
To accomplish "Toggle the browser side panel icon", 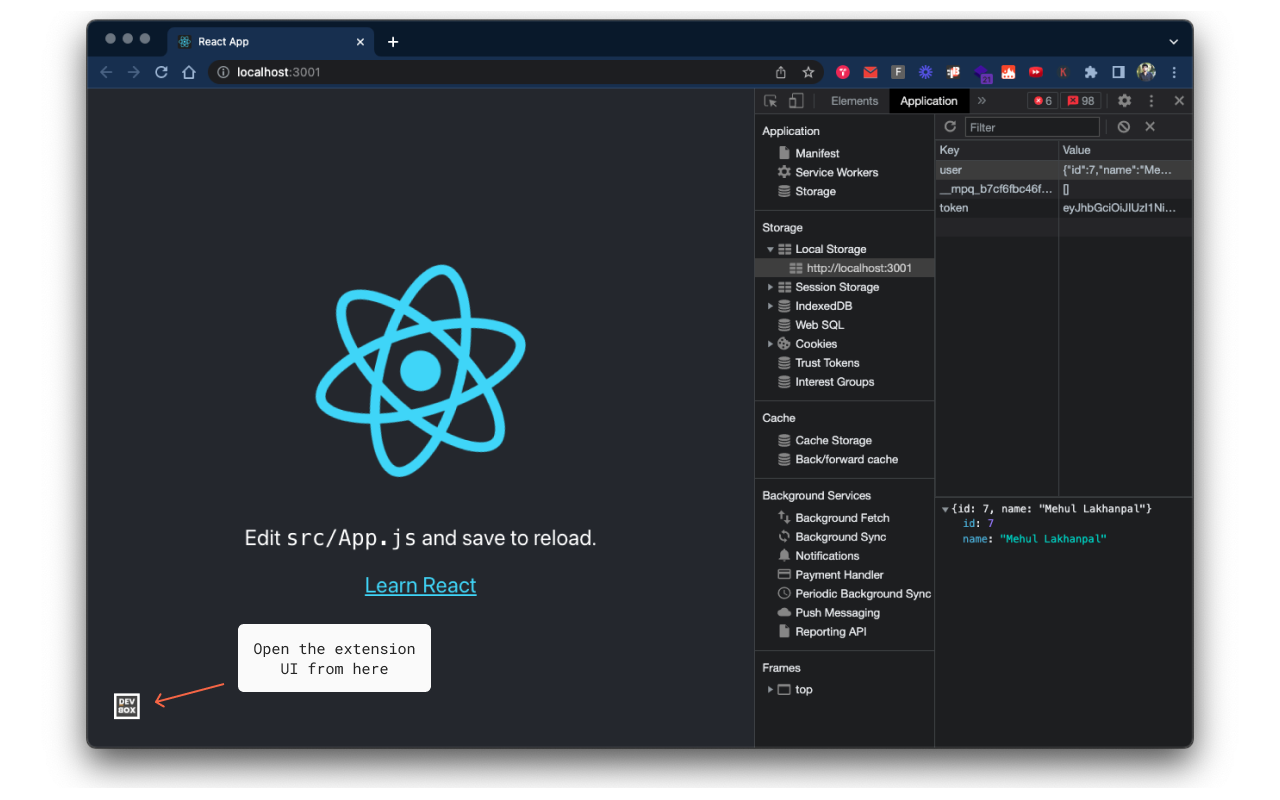I will [x=1118, y=72].
